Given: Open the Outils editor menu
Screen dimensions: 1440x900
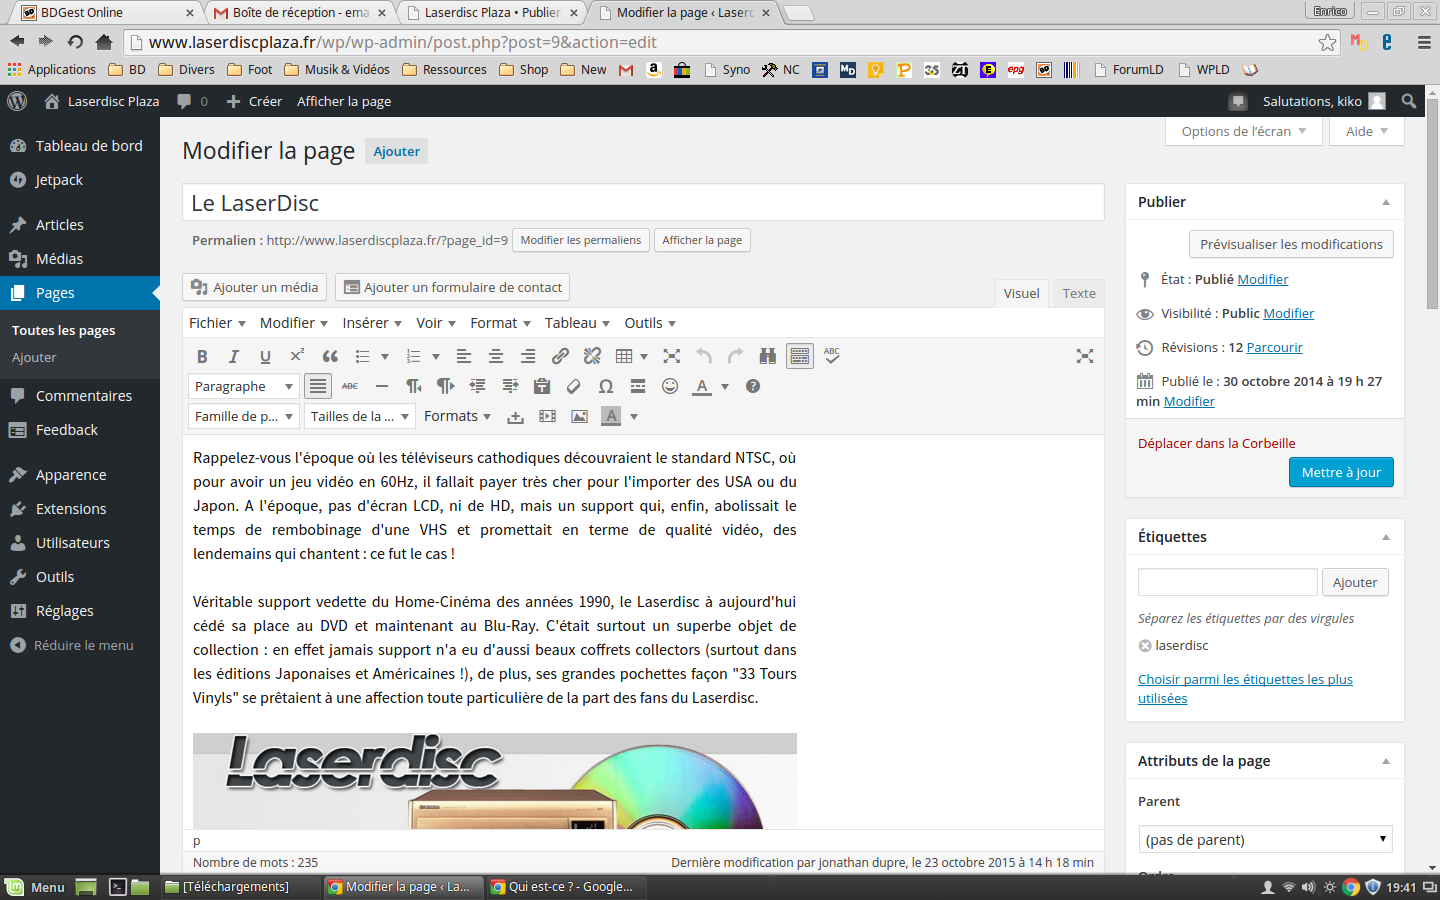Looking at the screenshot, I should click(x=650, y=323).
